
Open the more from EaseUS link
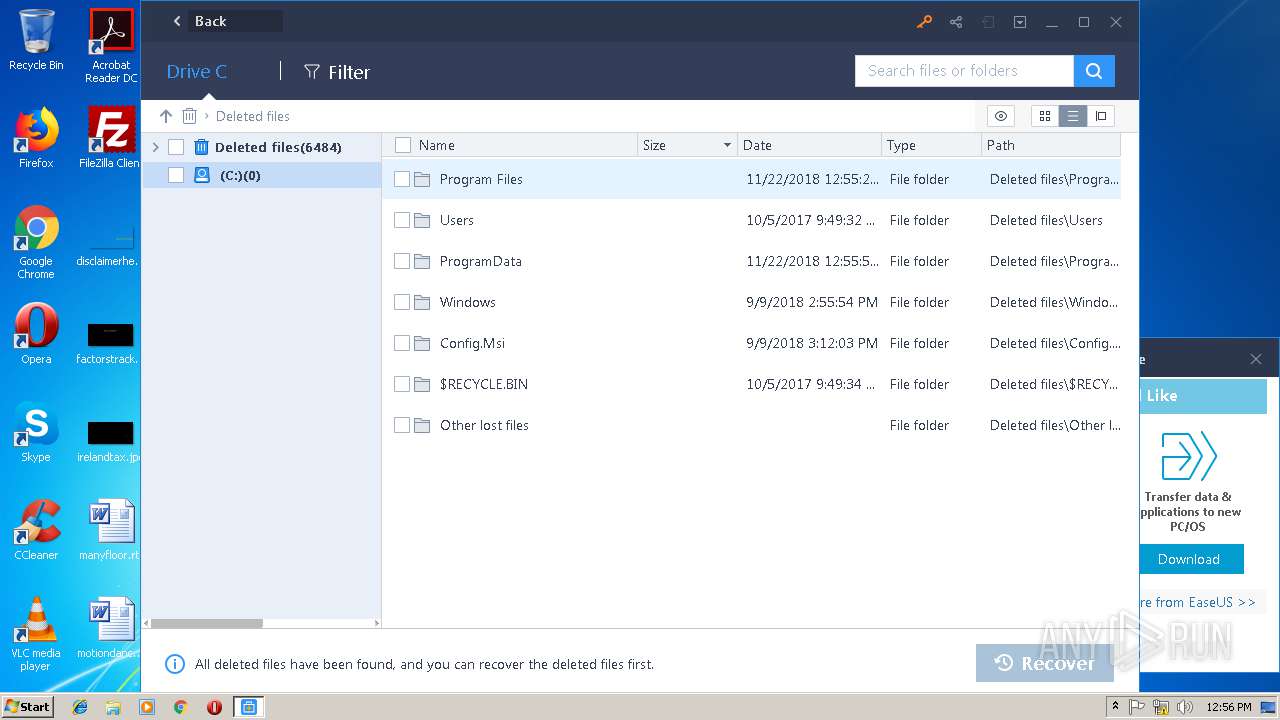click(x=1198, y=602)
